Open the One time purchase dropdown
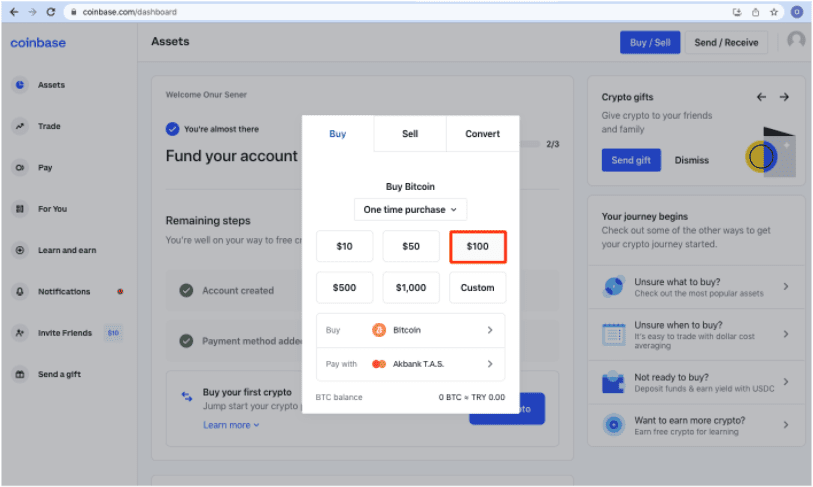Viewport: 813px width, 487px height. click(410, 210)
